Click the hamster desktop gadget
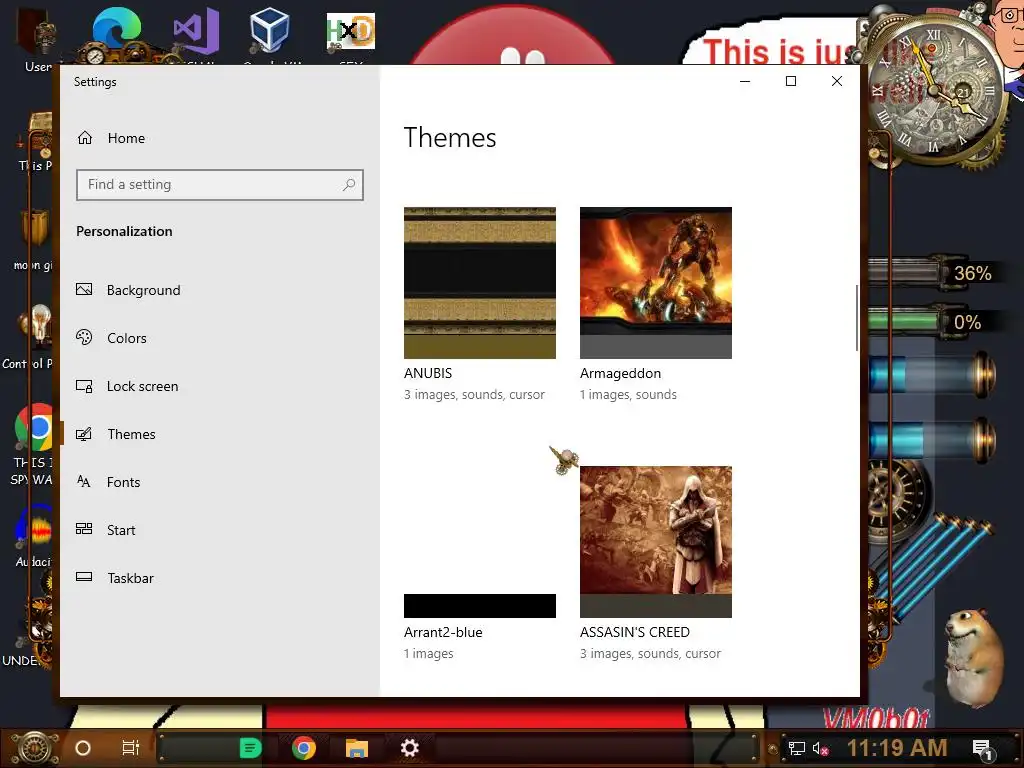 click(x=973, y=658)
